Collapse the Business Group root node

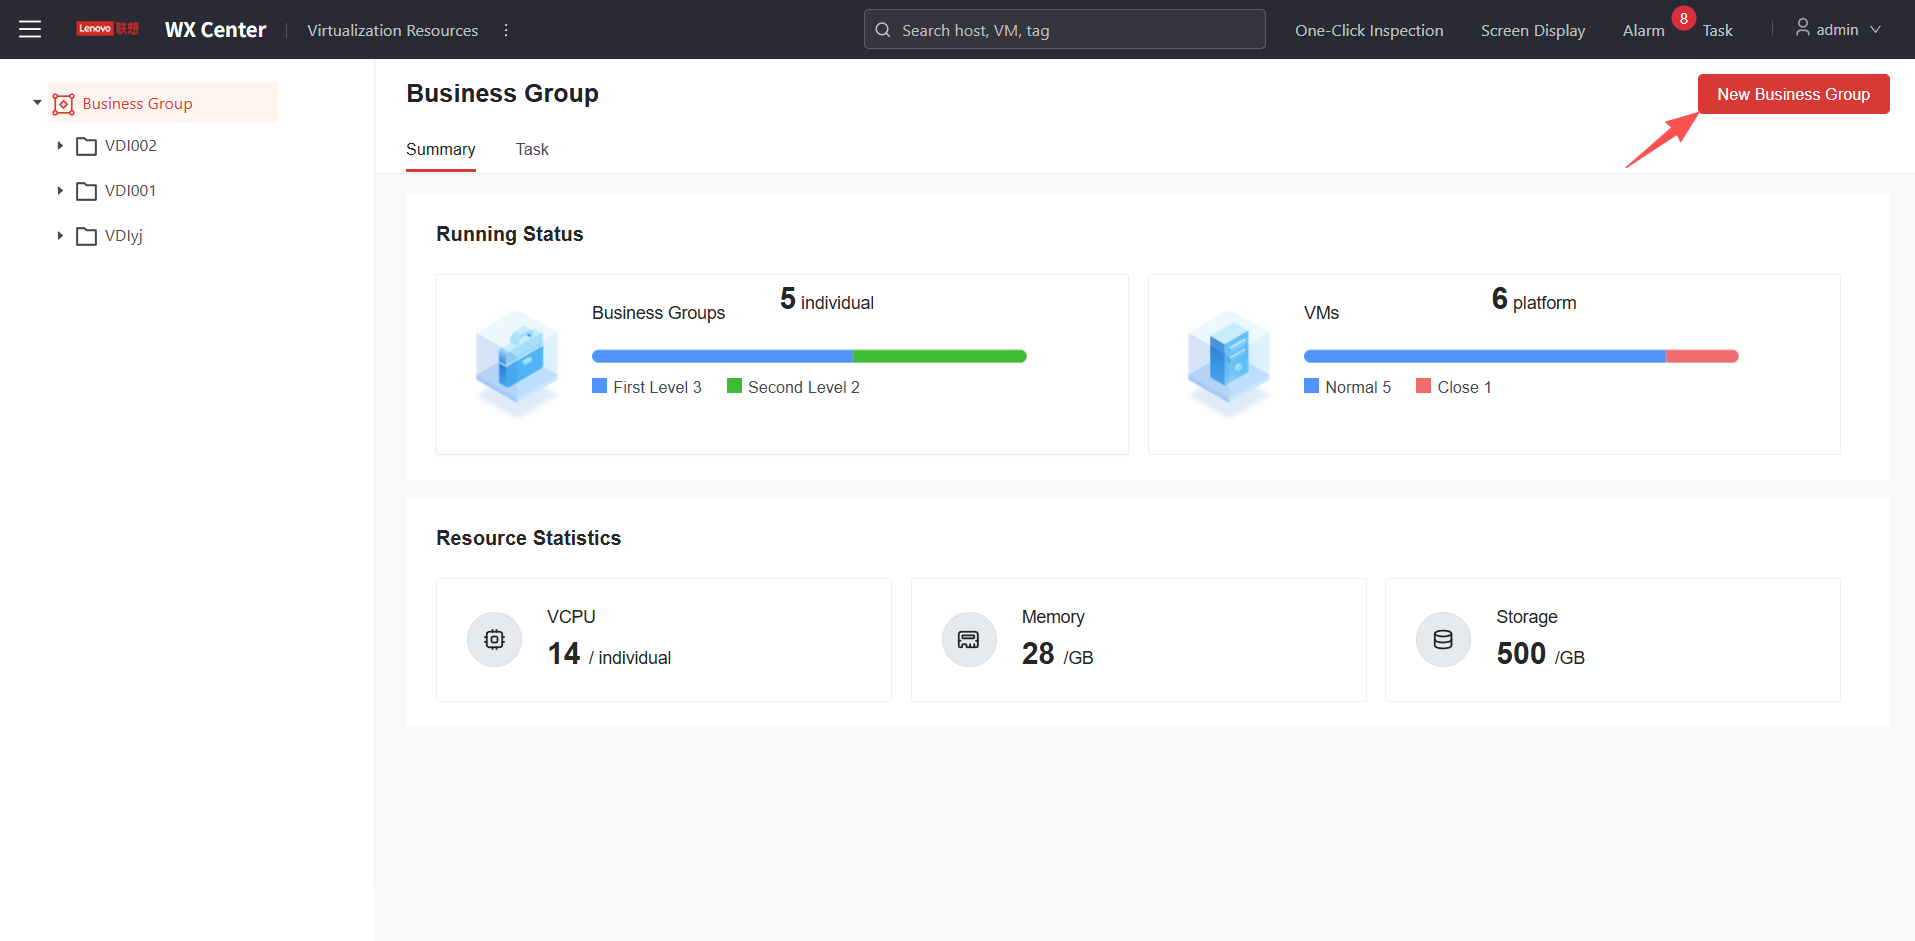[37, 103]
